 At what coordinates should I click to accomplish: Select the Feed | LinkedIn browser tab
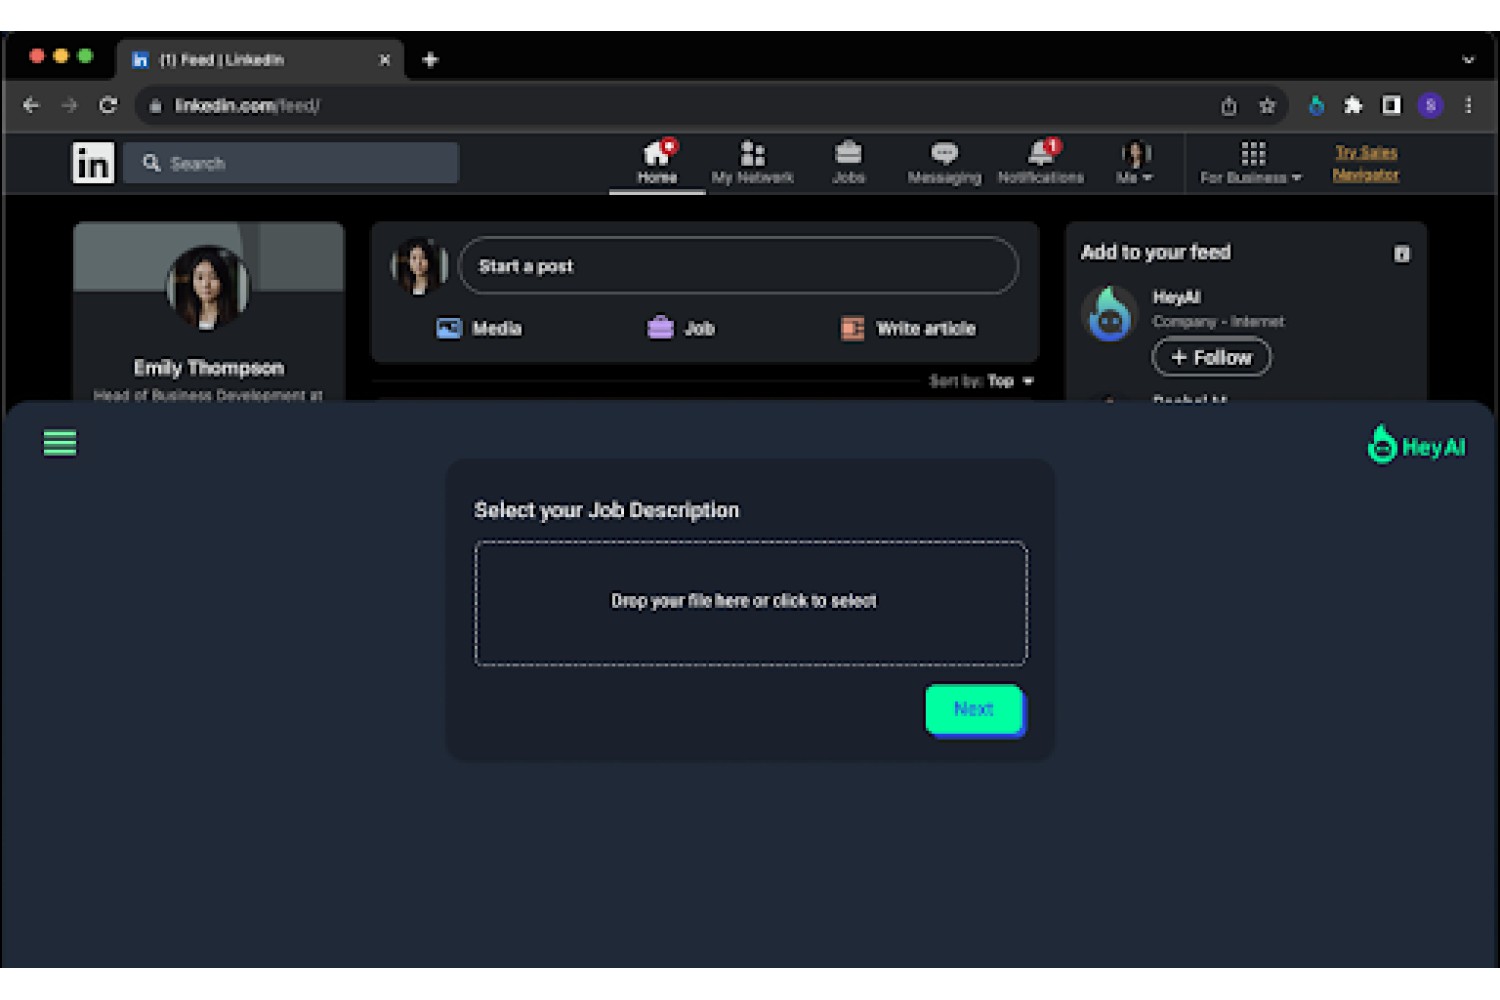tap(260, 60)
